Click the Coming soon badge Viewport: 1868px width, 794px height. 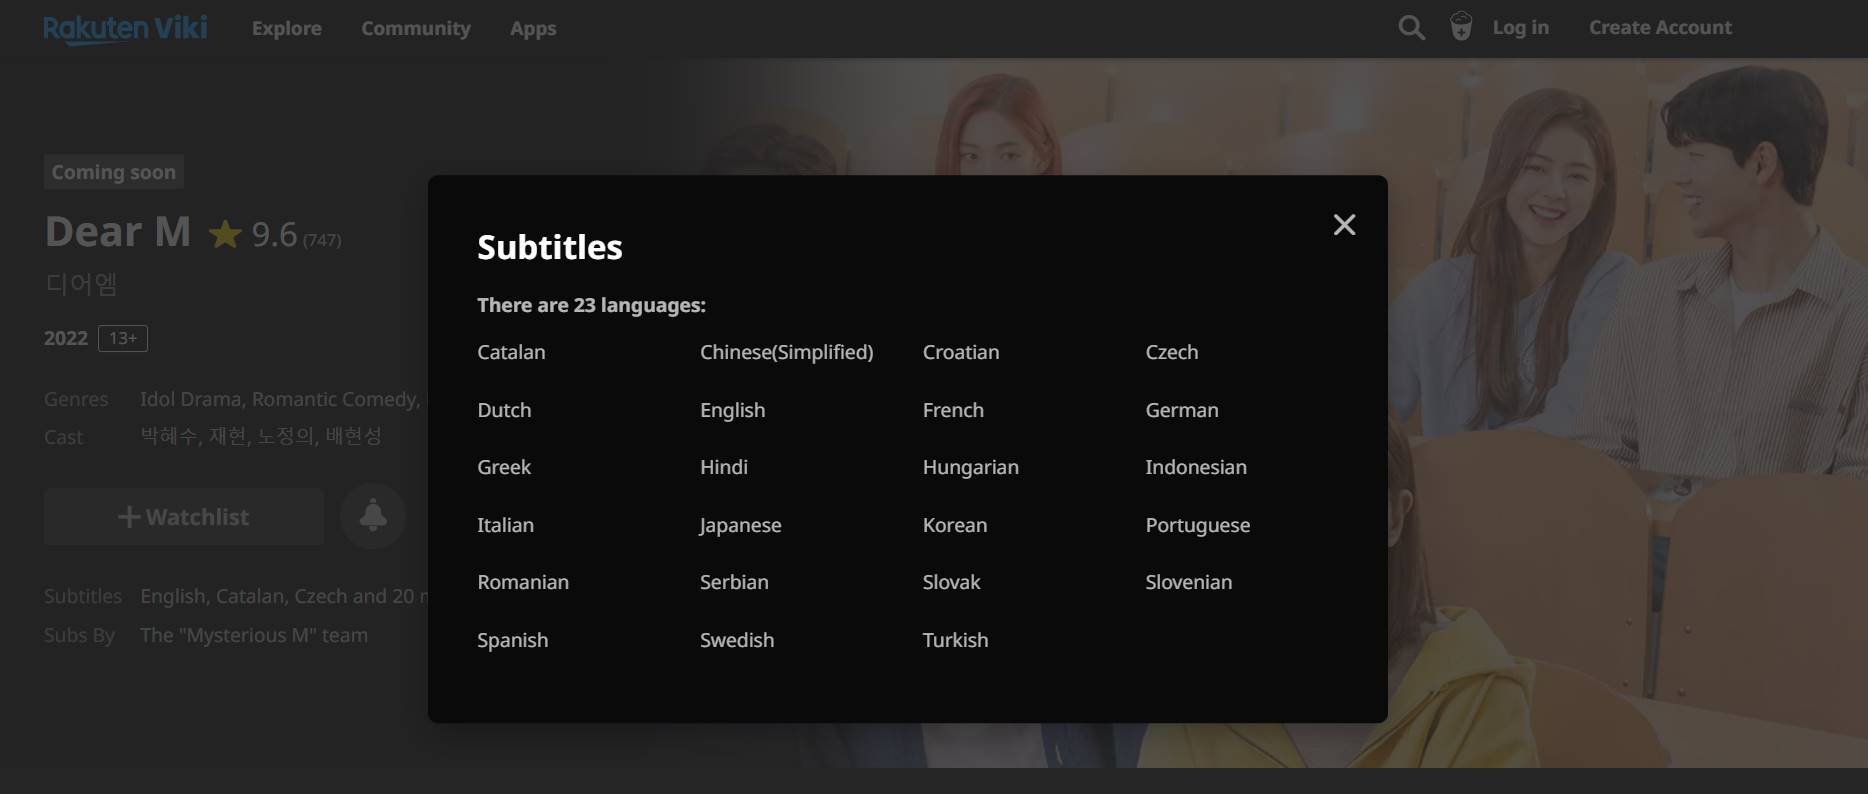pyautogui.click(x=114, y=172)
